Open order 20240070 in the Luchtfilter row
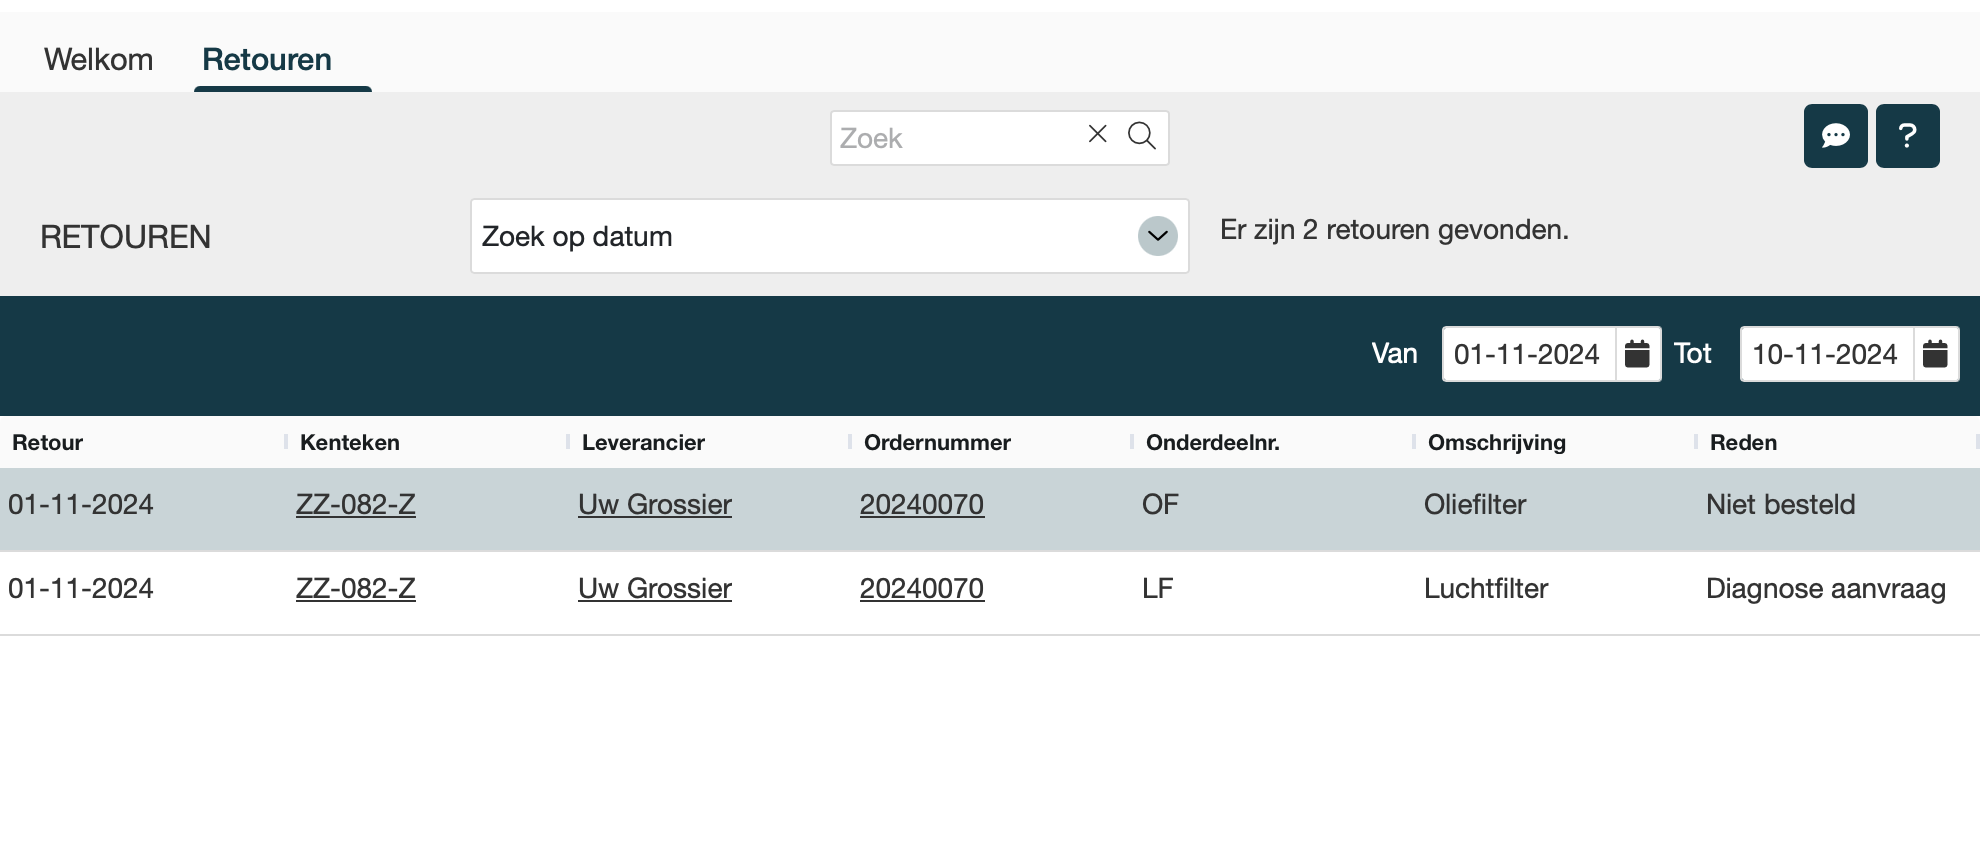Viewport: 1980px width, 862px height. [x=921, y=589]
